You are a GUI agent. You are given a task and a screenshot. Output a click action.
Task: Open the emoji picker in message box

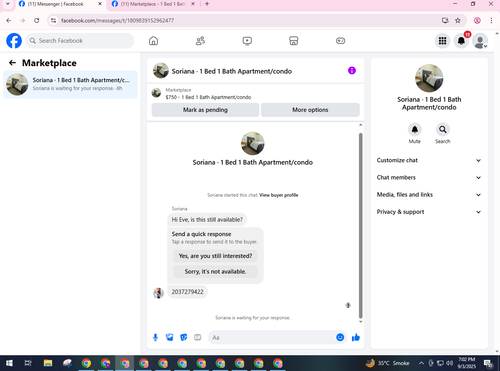[x=340, y=337]
